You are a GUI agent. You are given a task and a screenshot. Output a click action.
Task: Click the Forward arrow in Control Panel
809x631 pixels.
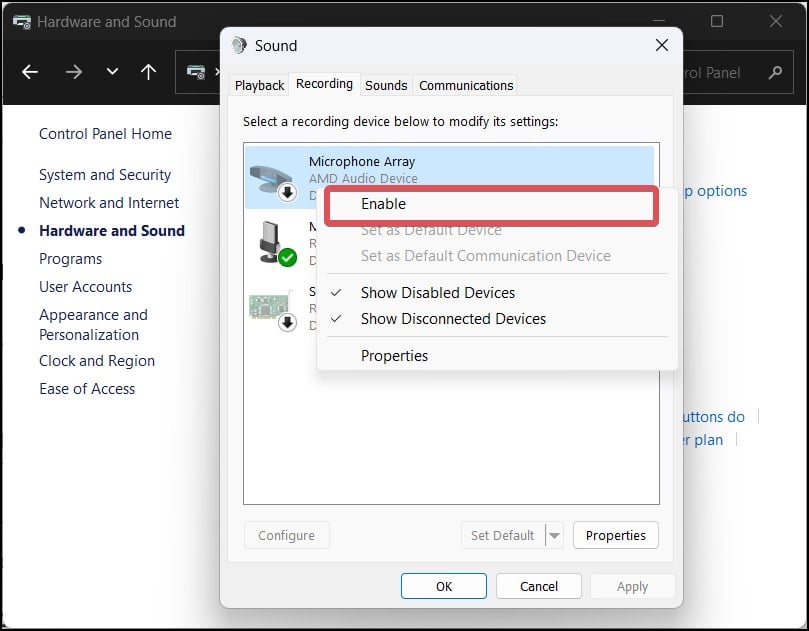pos(74,72)
